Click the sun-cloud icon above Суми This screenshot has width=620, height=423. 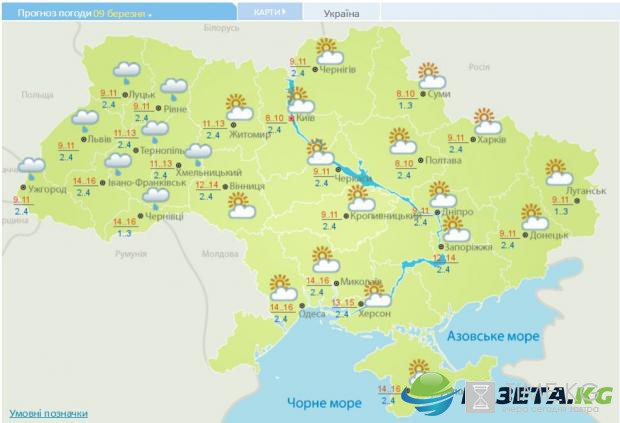coord(431,76)
